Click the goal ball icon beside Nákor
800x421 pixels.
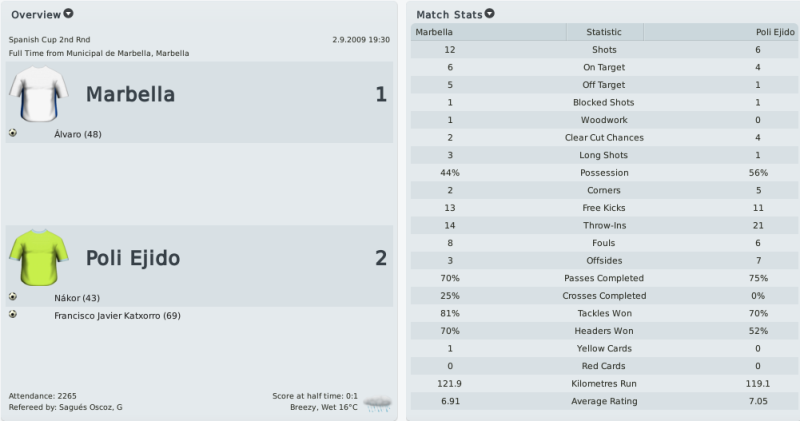click(13, 296)
